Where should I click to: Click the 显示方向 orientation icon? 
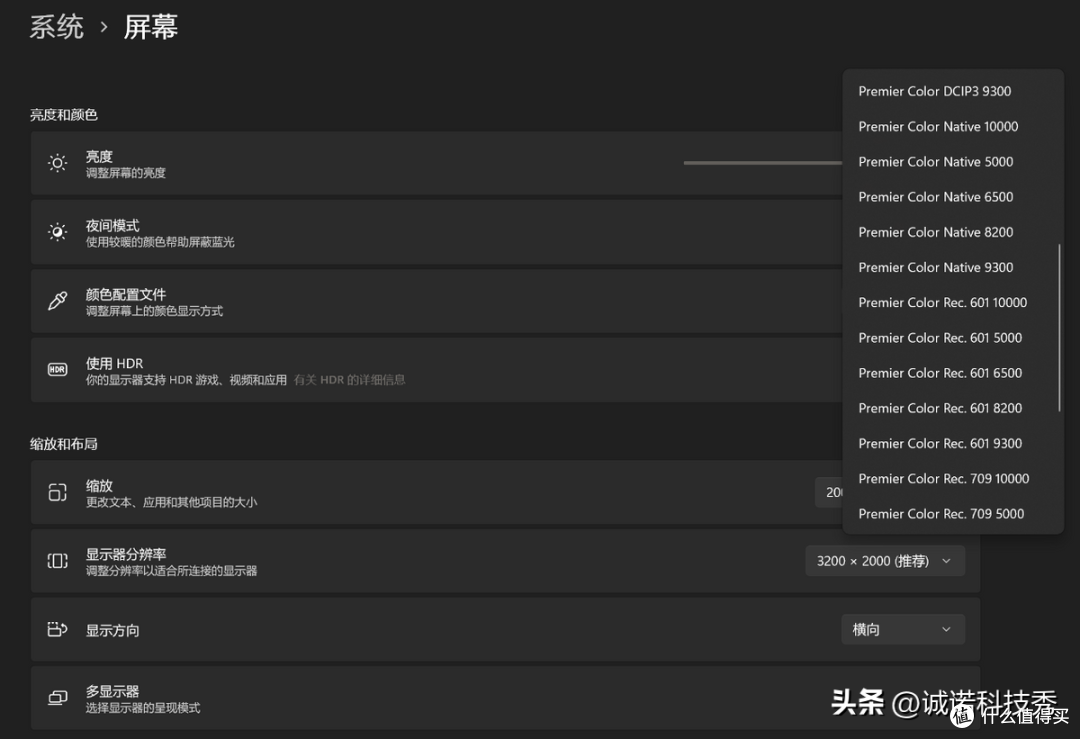point(57,629)
